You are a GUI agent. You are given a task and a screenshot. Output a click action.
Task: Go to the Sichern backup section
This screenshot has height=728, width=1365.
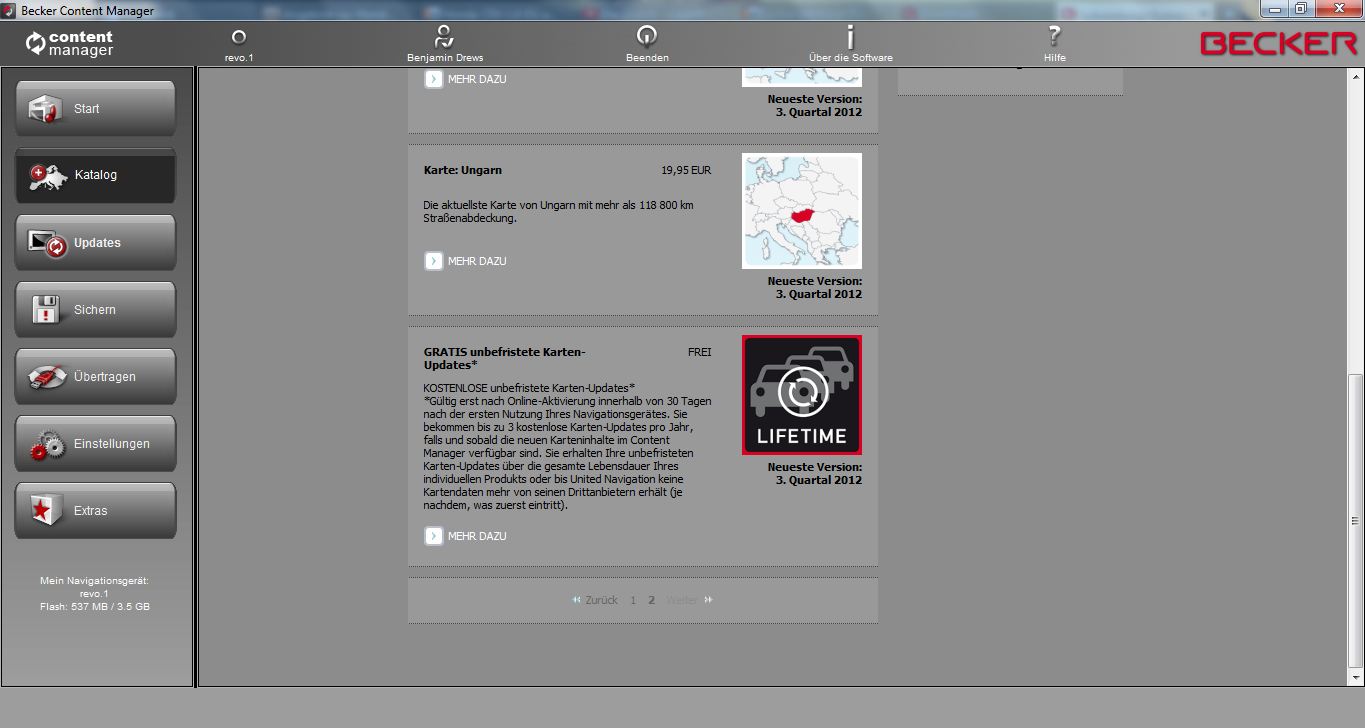(x=95, y=310)
